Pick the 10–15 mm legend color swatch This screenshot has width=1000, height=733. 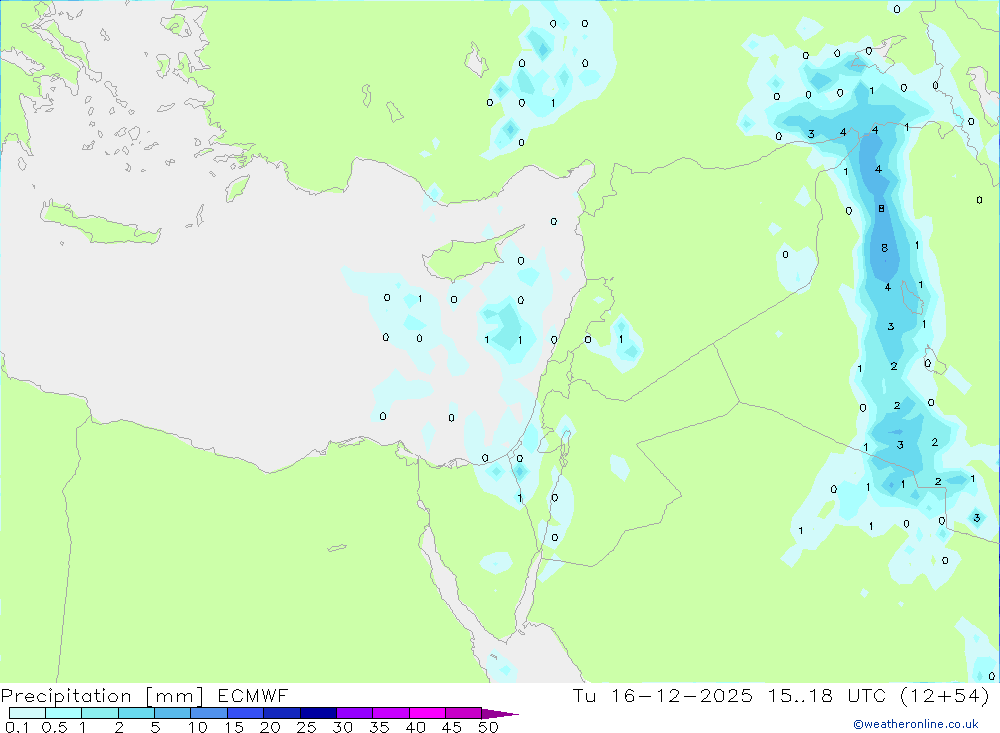click(x=209, y=713)
